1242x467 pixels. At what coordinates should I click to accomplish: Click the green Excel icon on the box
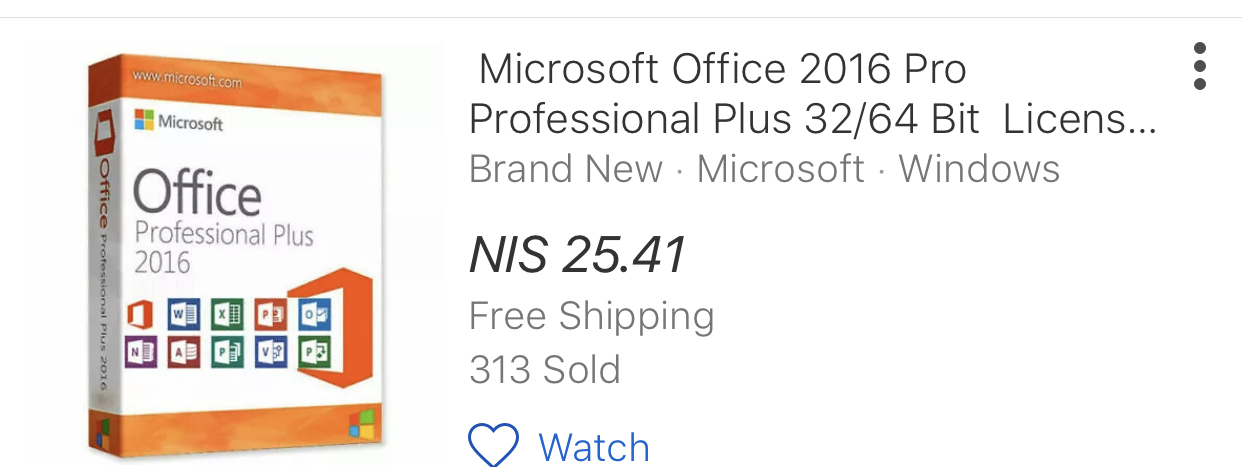click(x=227, y=314)
